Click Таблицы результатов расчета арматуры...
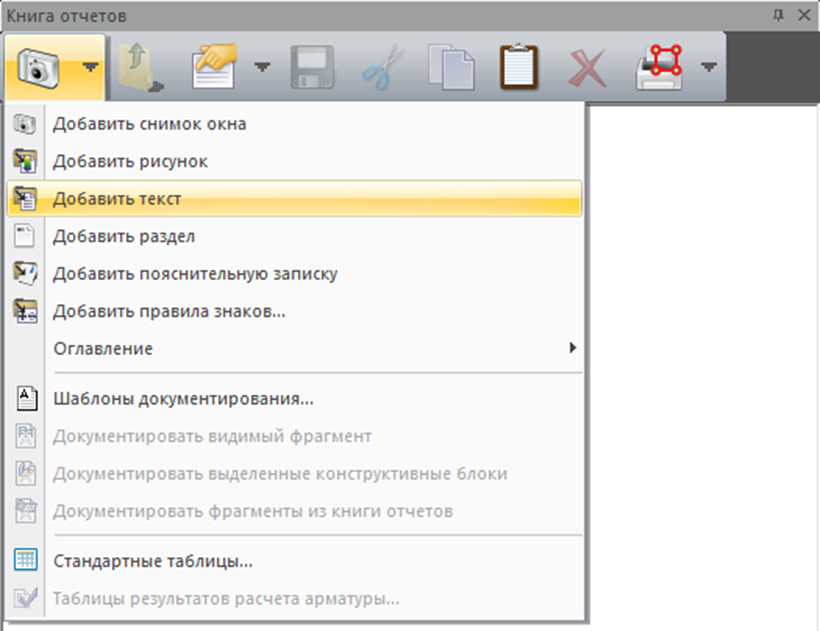The width and height of the screenshot is (820, 631). click(294, 598)
